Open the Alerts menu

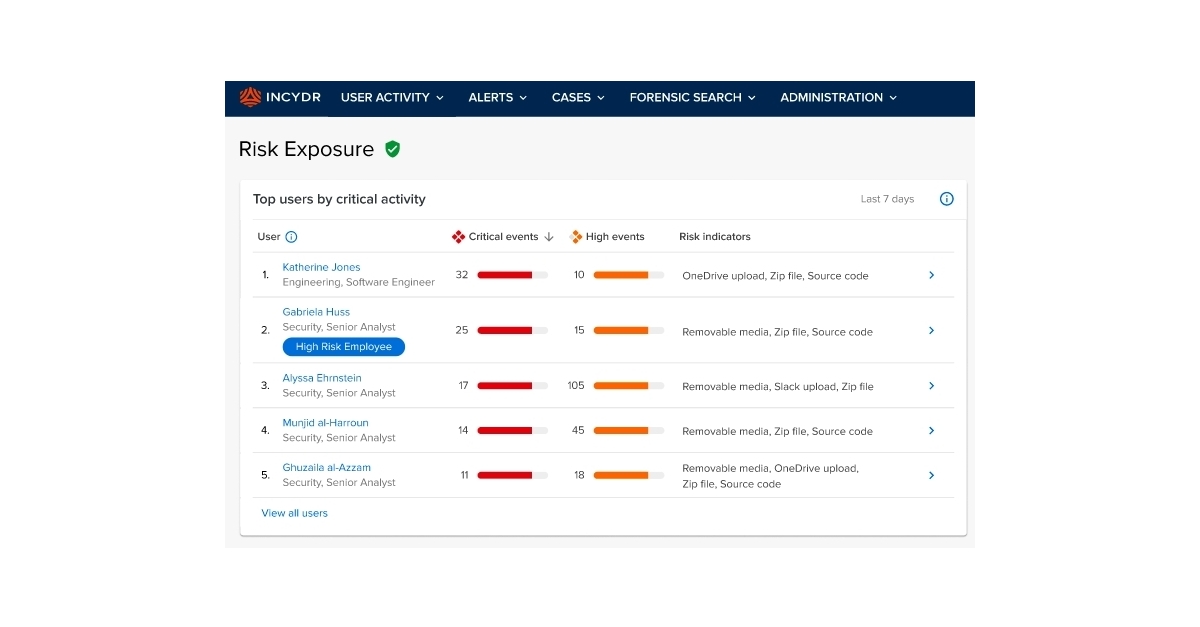pos(497,97)
